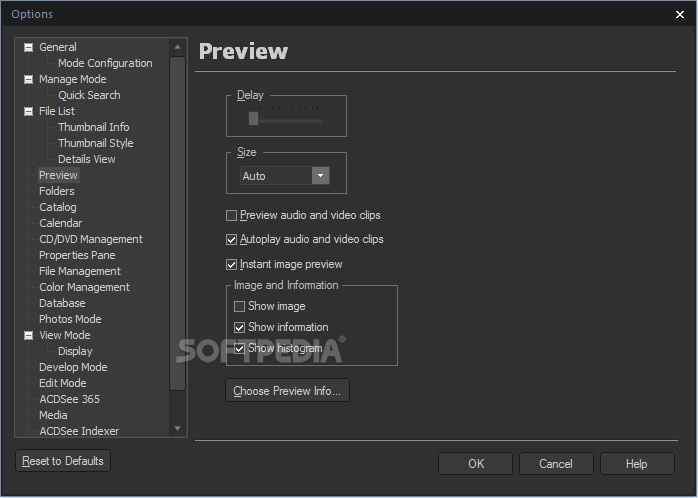Uncheck Show histogram

tap(239, 348)
